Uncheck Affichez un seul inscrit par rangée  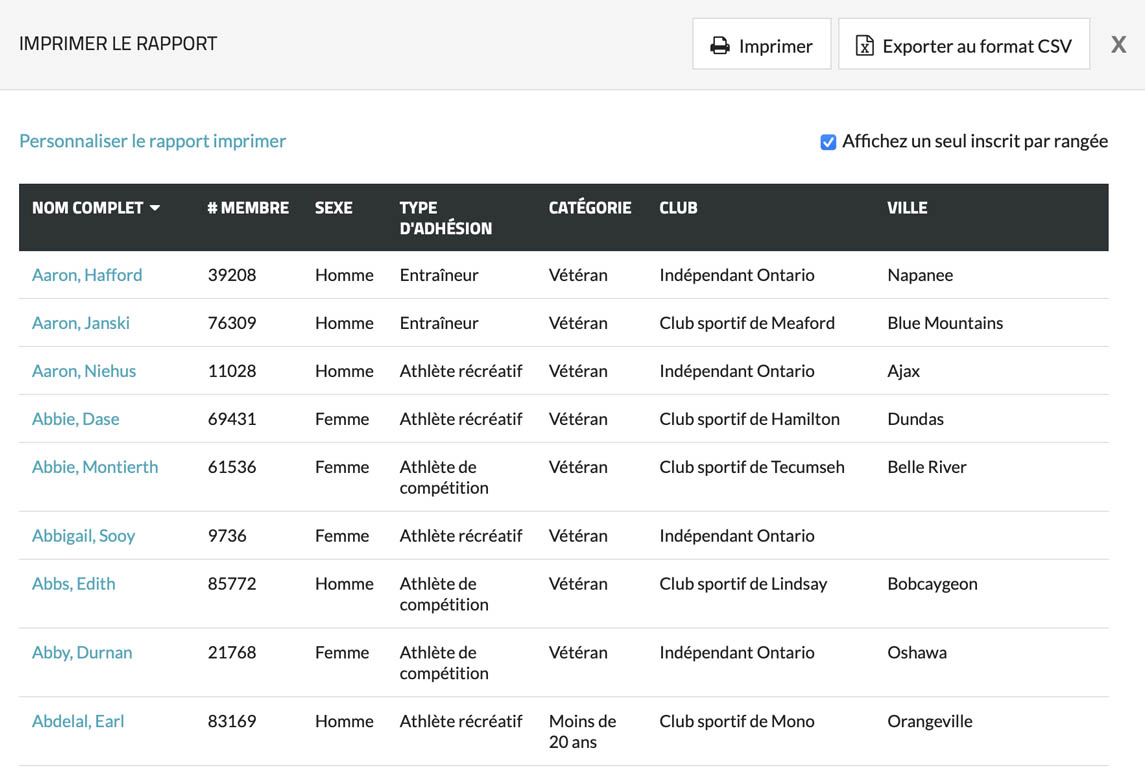(828, 142)
